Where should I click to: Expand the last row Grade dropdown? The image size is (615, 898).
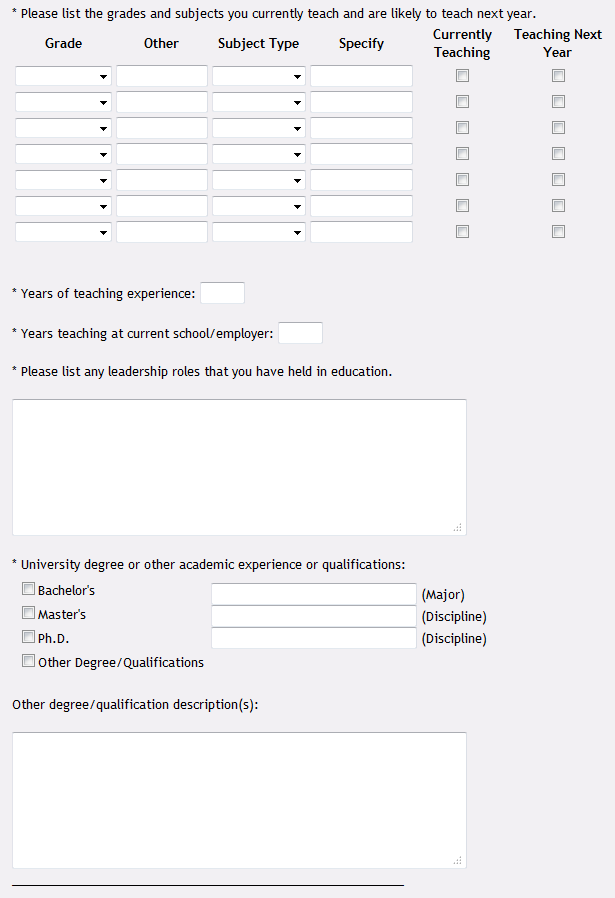63,232
